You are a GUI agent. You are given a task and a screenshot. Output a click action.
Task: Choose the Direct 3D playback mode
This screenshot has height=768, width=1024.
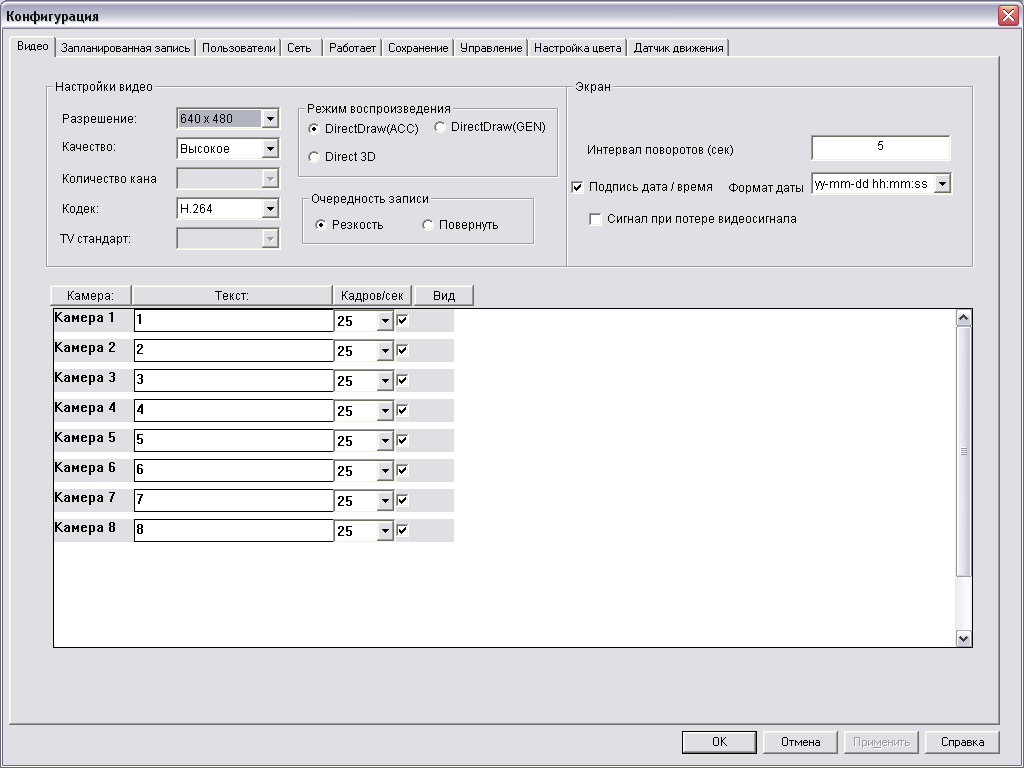(314, 157)
